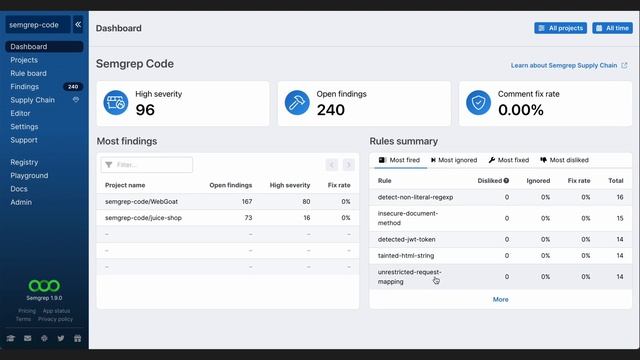
Task: Switch to Most fixed tab
Action: pyautogui.click(x=509, y=160)
